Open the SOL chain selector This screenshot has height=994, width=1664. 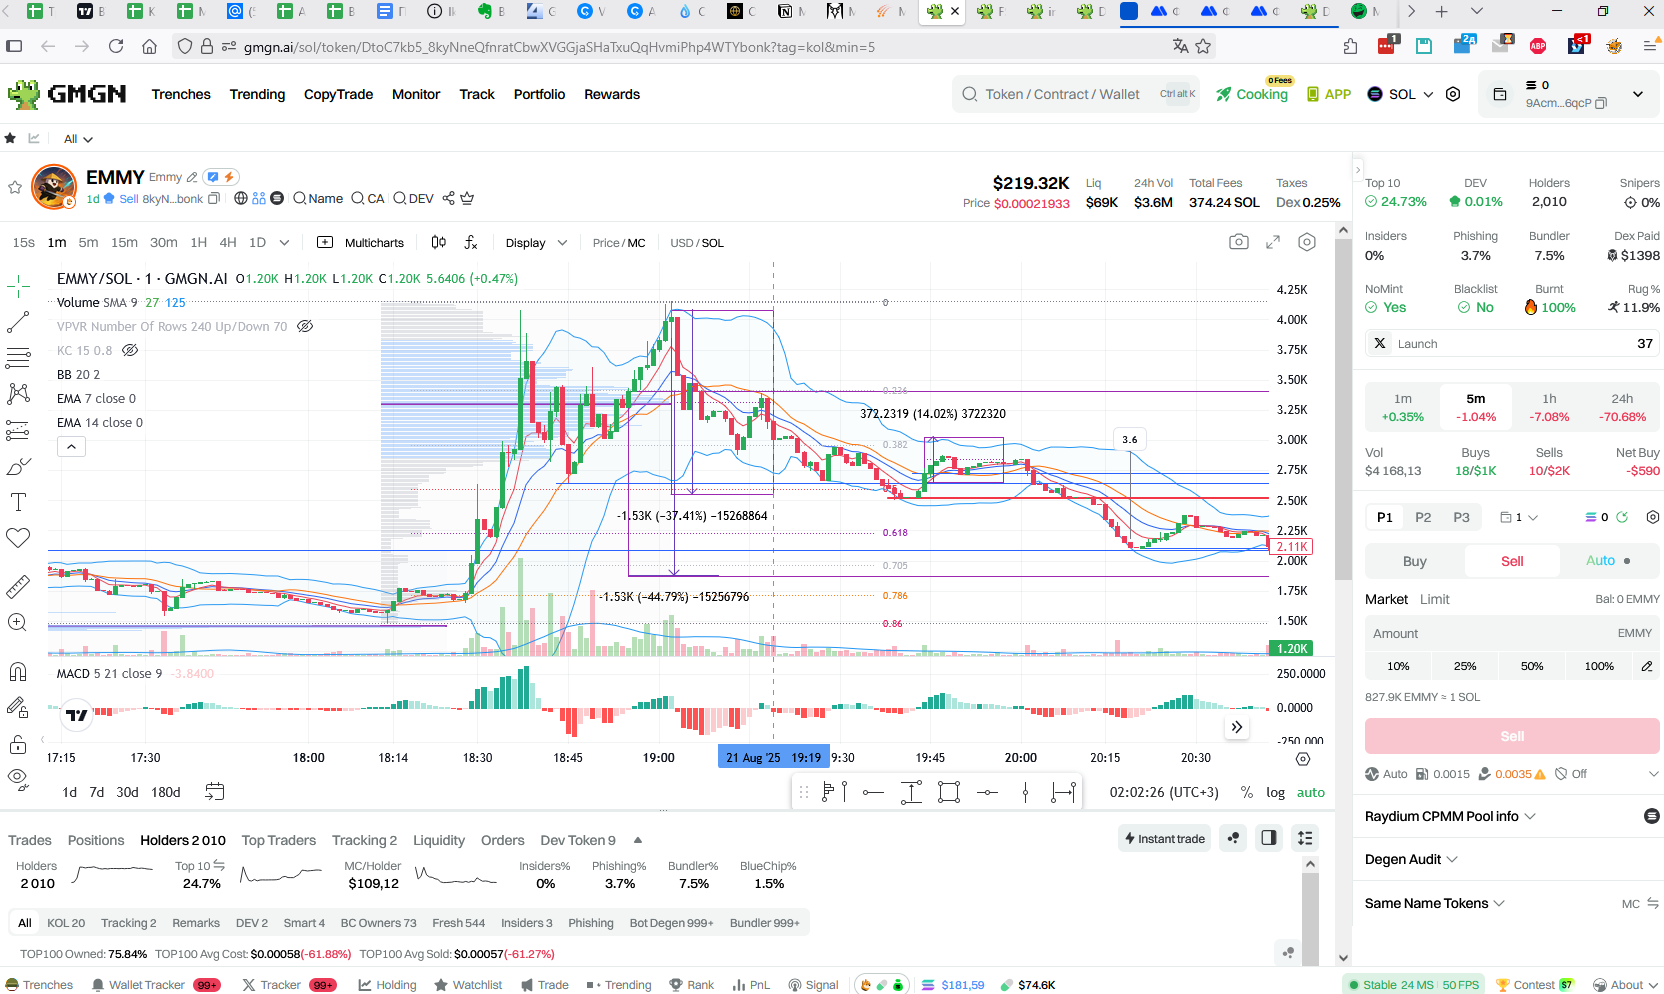pos(1400,94)
